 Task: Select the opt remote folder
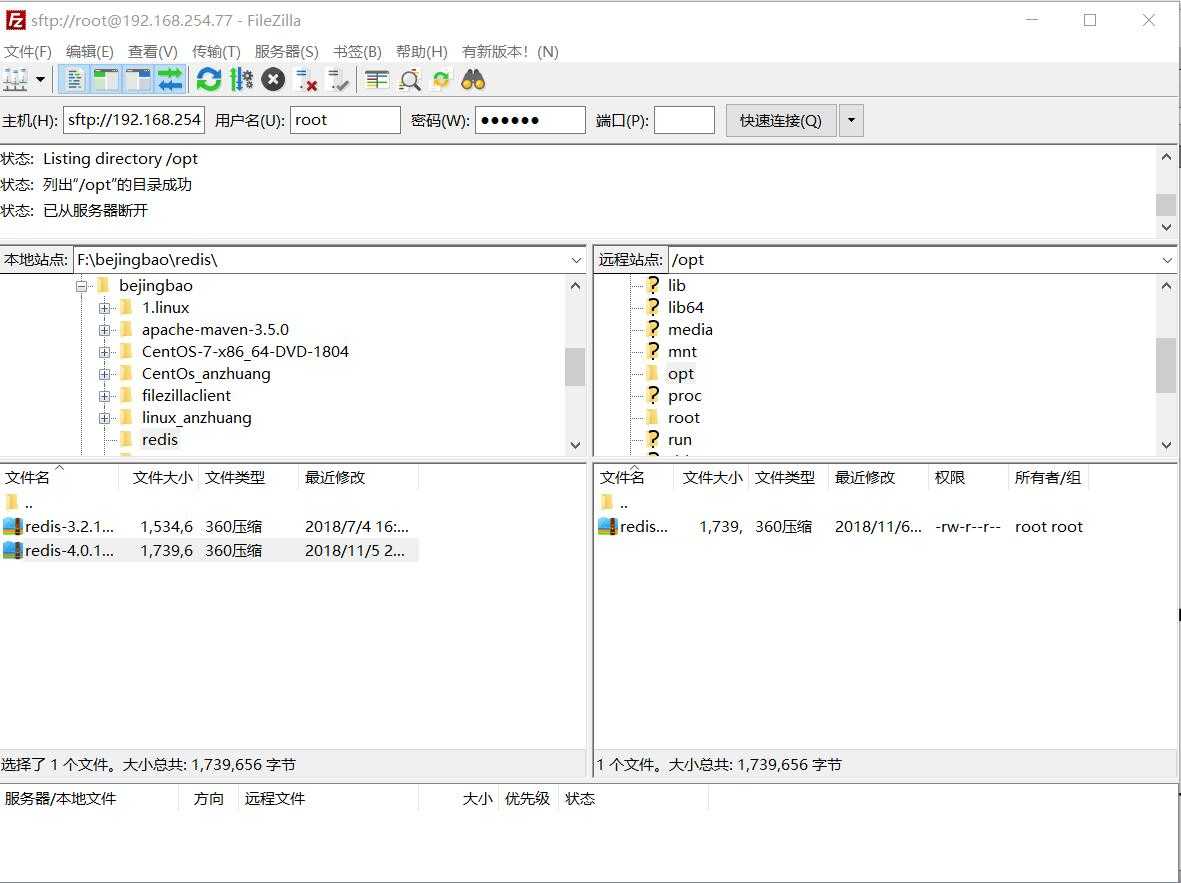tap(680, 374)
